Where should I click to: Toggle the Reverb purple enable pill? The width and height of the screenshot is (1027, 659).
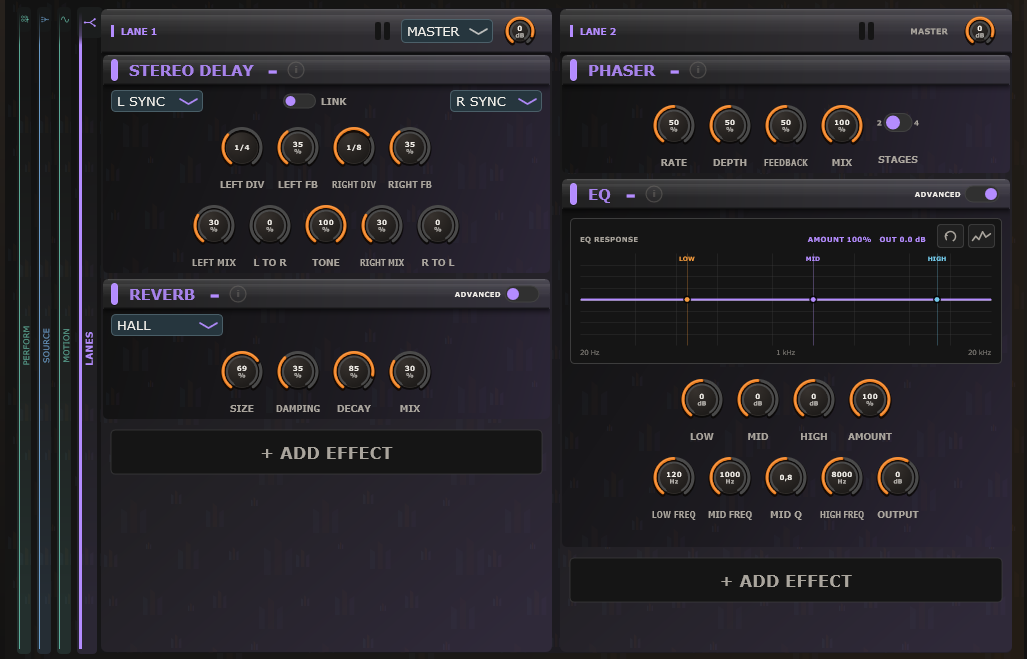point(115,294)
